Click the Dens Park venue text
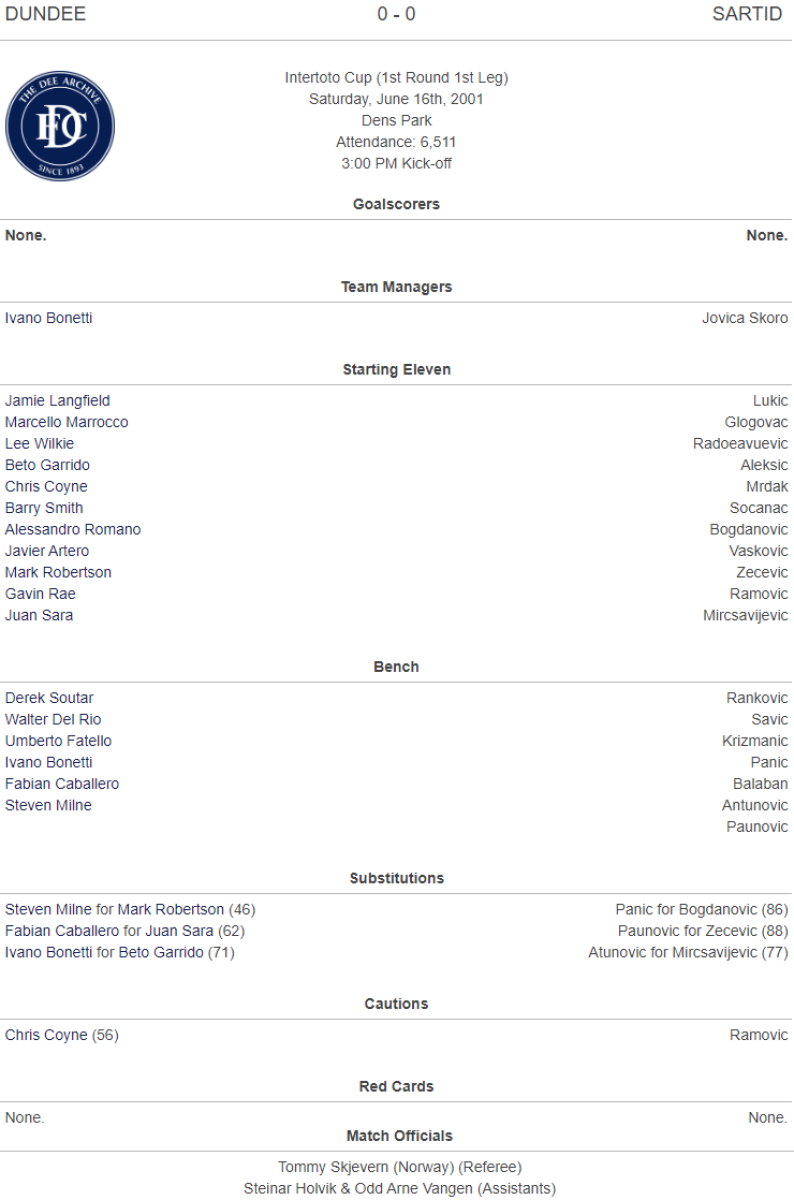Image resolution: width=794 pixels, height=1200 pixels. pyautogui.click(x=396, y=120)
